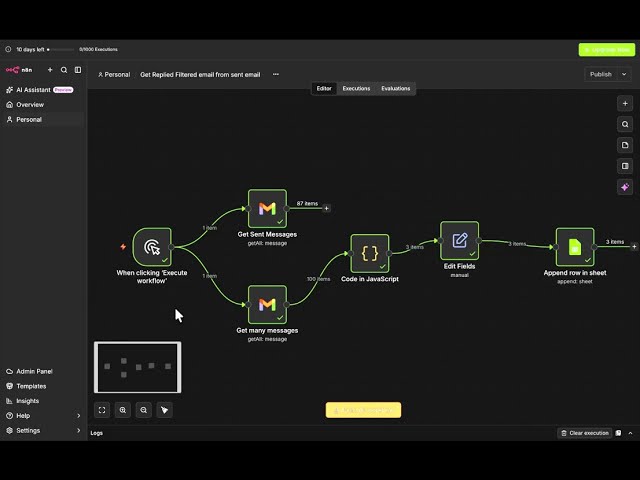
Task: Zoom out on the canvas
Action: click(144, 410)
